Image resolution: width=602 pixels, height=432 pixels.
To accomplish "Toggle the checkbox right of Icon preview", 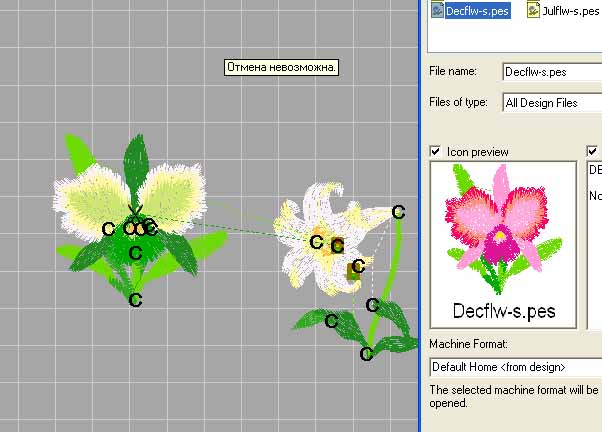I will pyautogui.click(x=593, y=151).
